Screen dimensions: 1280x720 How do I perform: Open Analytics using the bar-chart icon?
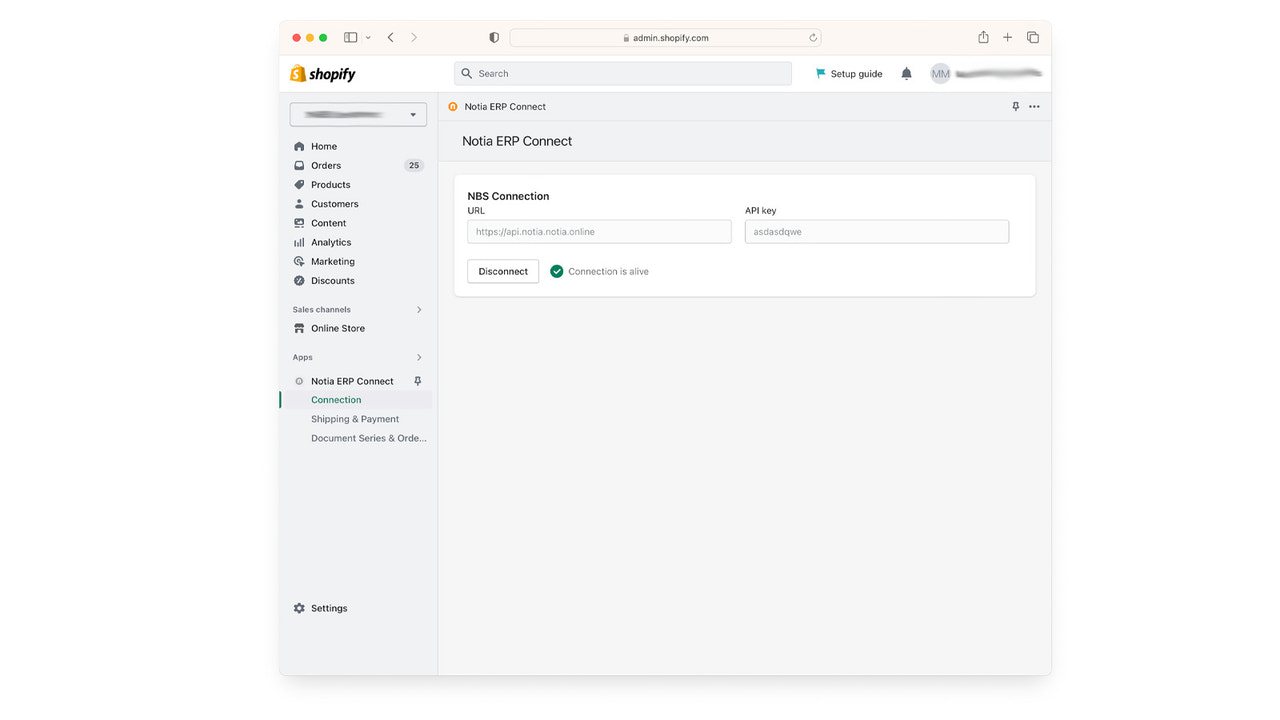click(x=299, y=242)
